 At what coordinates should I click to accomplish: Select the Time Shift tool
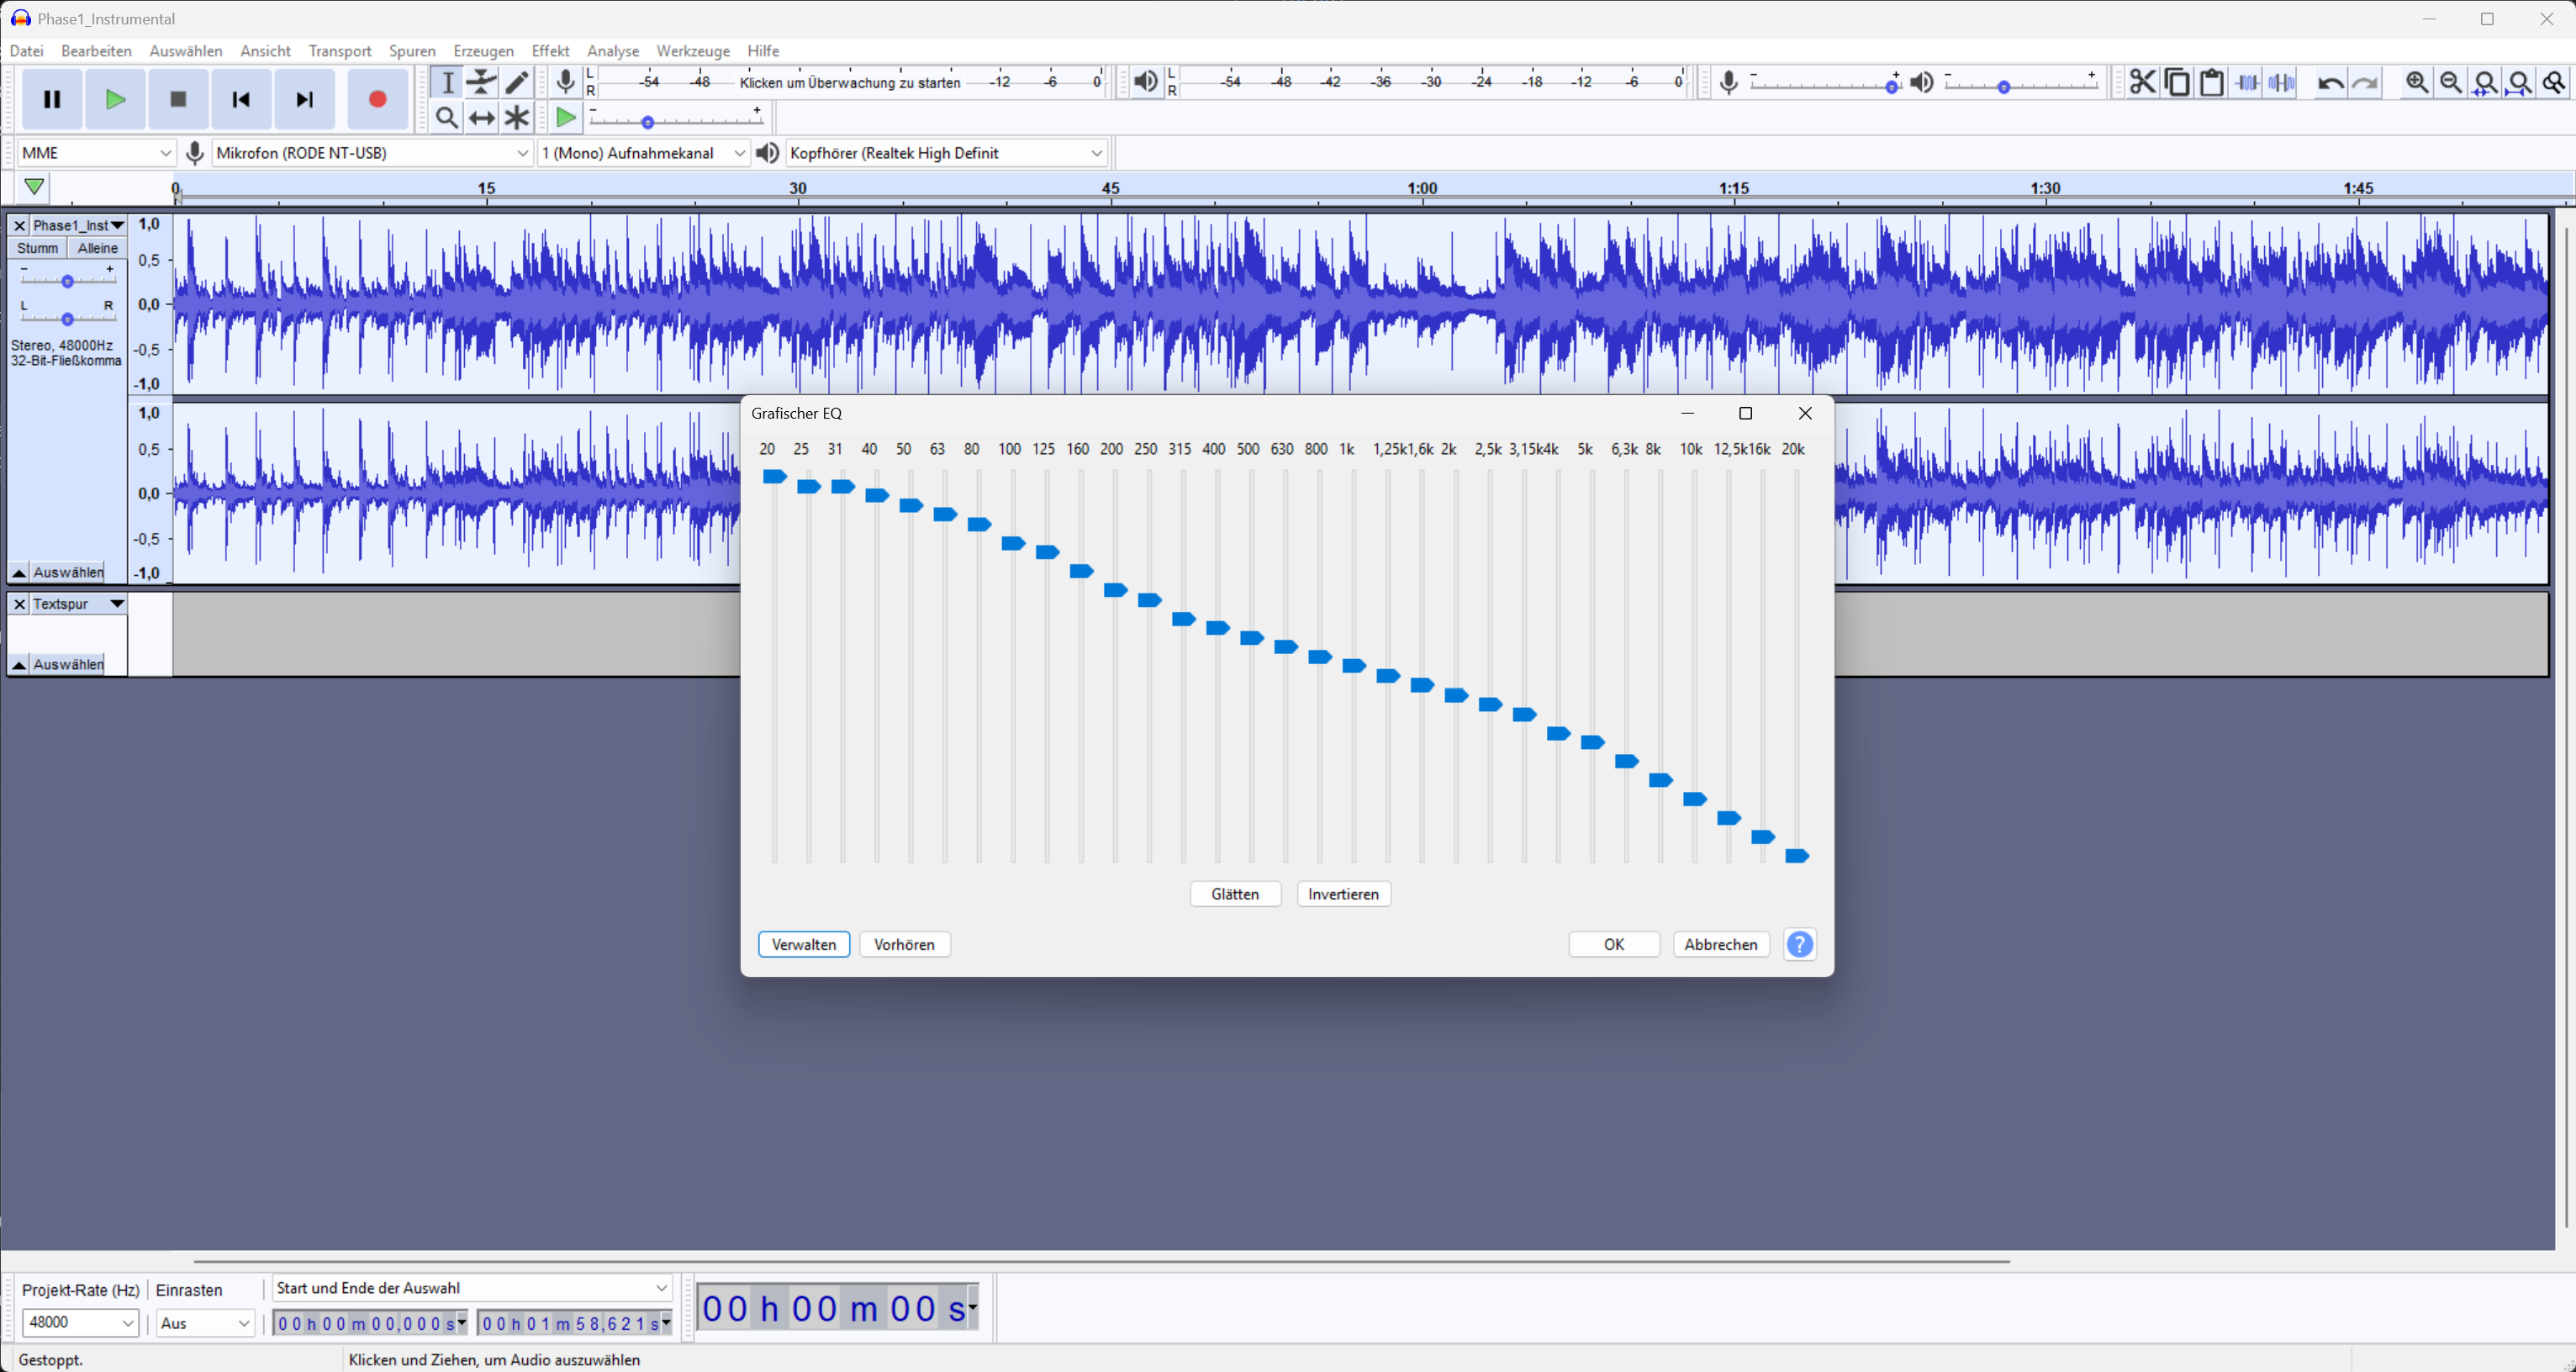pos(481,117)
